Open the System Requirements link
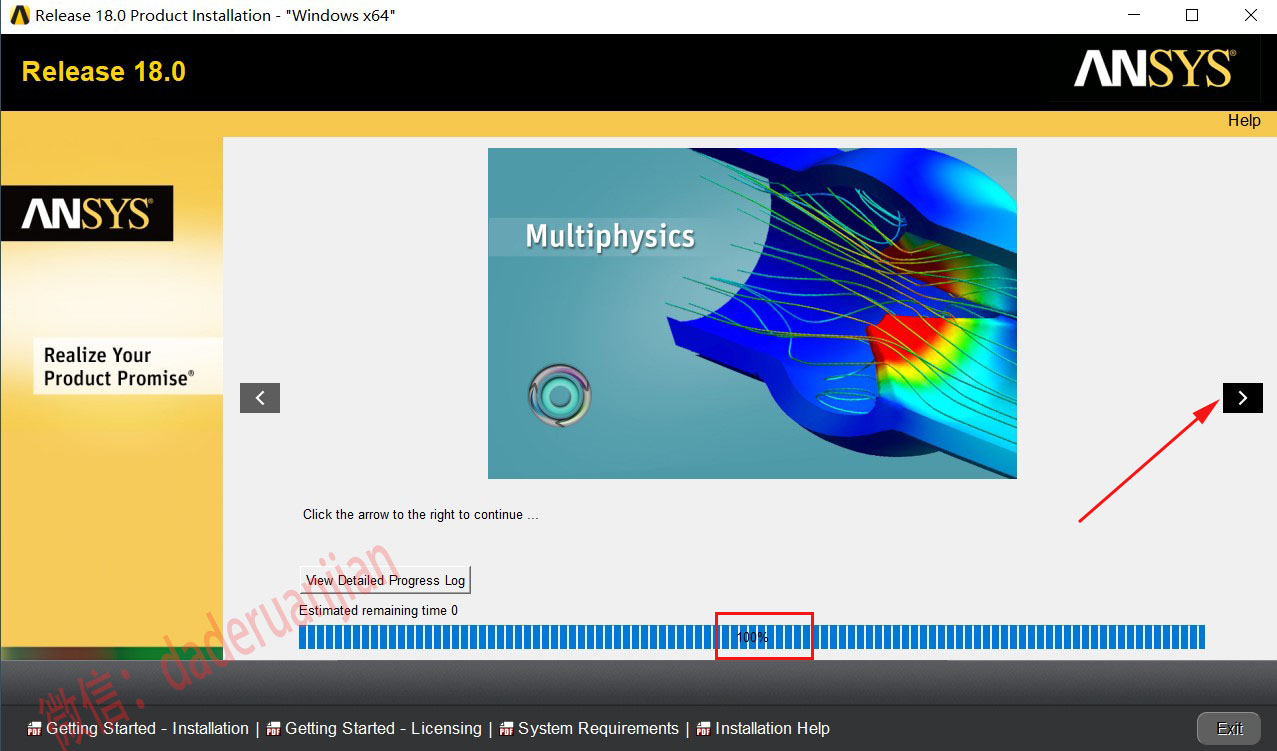Viewport: 1277px width, 751px height. click(x=598, y=729)
